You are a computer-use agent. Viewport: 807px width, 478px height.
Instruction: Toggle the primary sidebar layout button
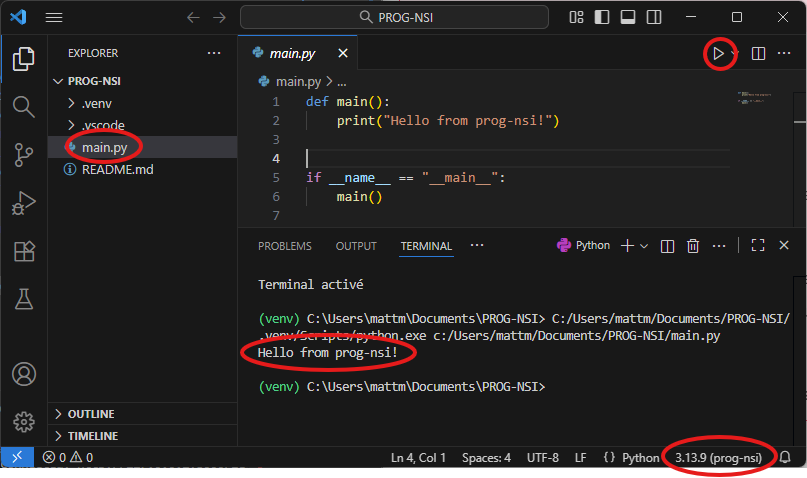pyautogui.click(x=602, y=18)
